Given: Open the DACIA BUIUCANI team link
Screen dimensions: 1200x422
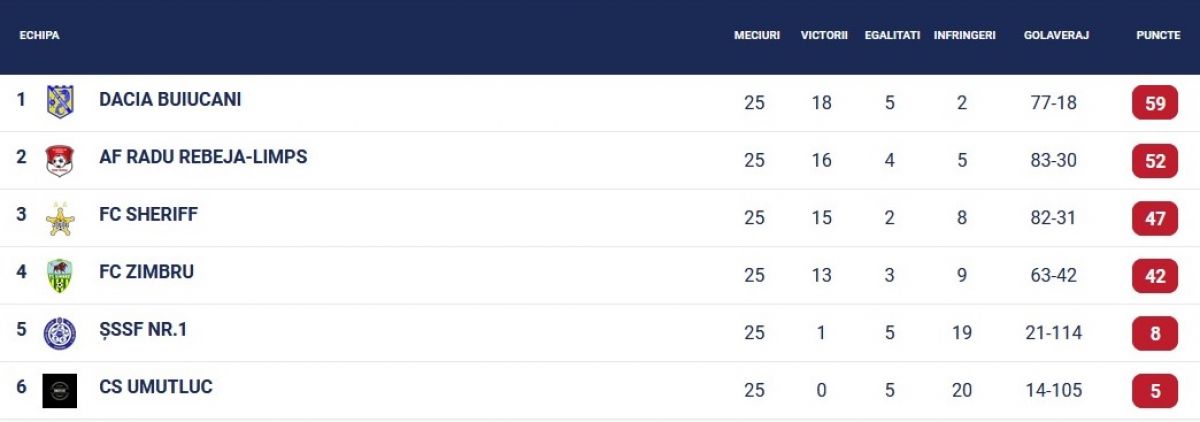Looking at the screenshot, I should (x=170, y=100).
